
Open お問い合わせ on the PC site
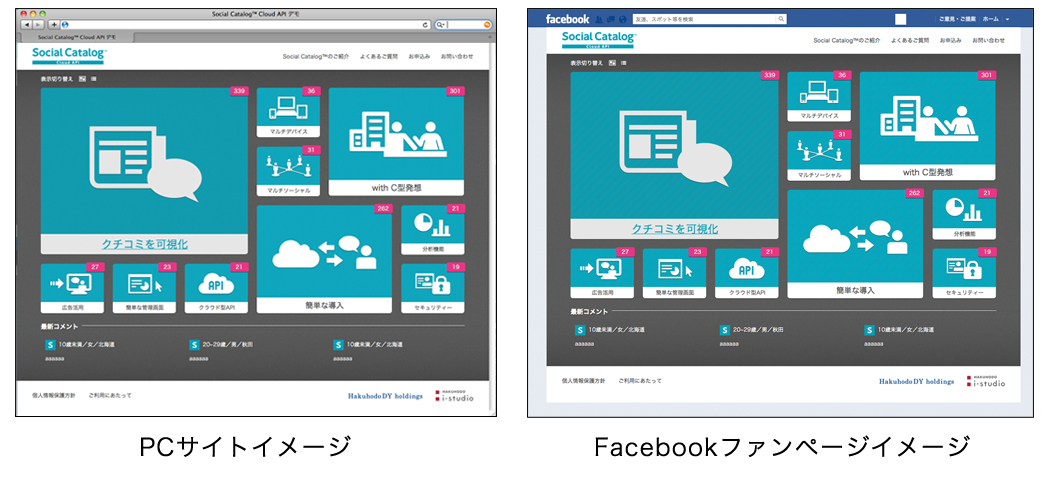point(457,57)
